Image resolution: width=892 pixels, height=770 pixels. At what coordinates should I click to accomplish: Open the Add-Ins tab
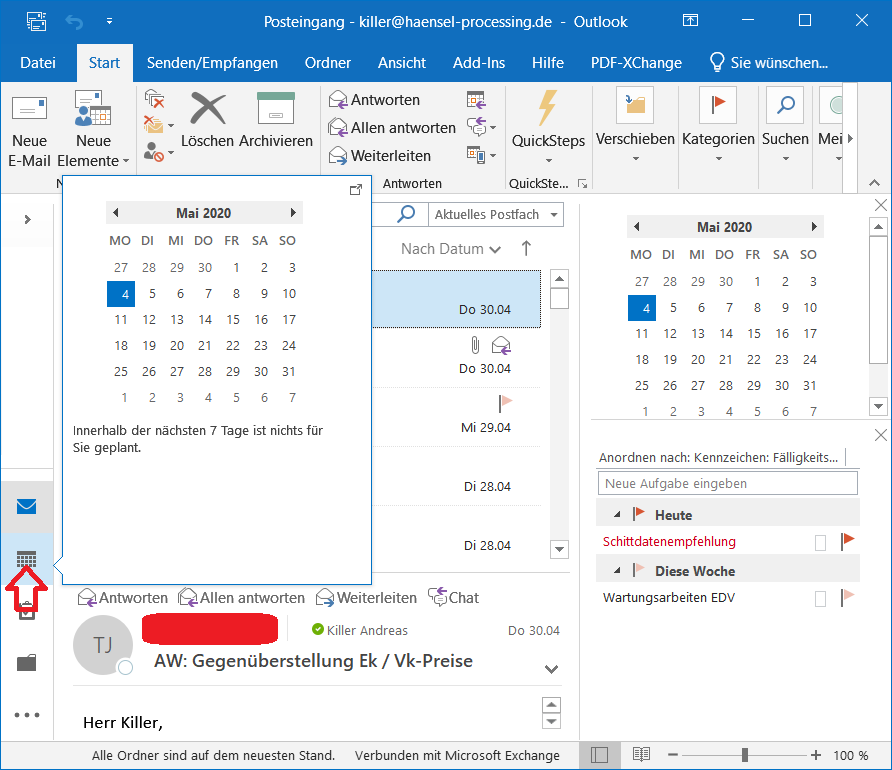479,63
